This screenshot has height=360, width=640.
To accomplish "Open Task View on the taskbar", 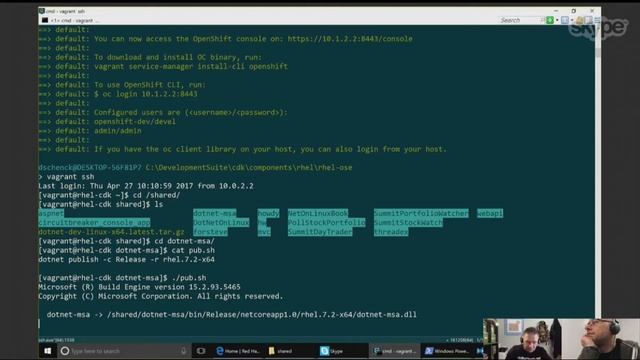I will pos(201,351).
